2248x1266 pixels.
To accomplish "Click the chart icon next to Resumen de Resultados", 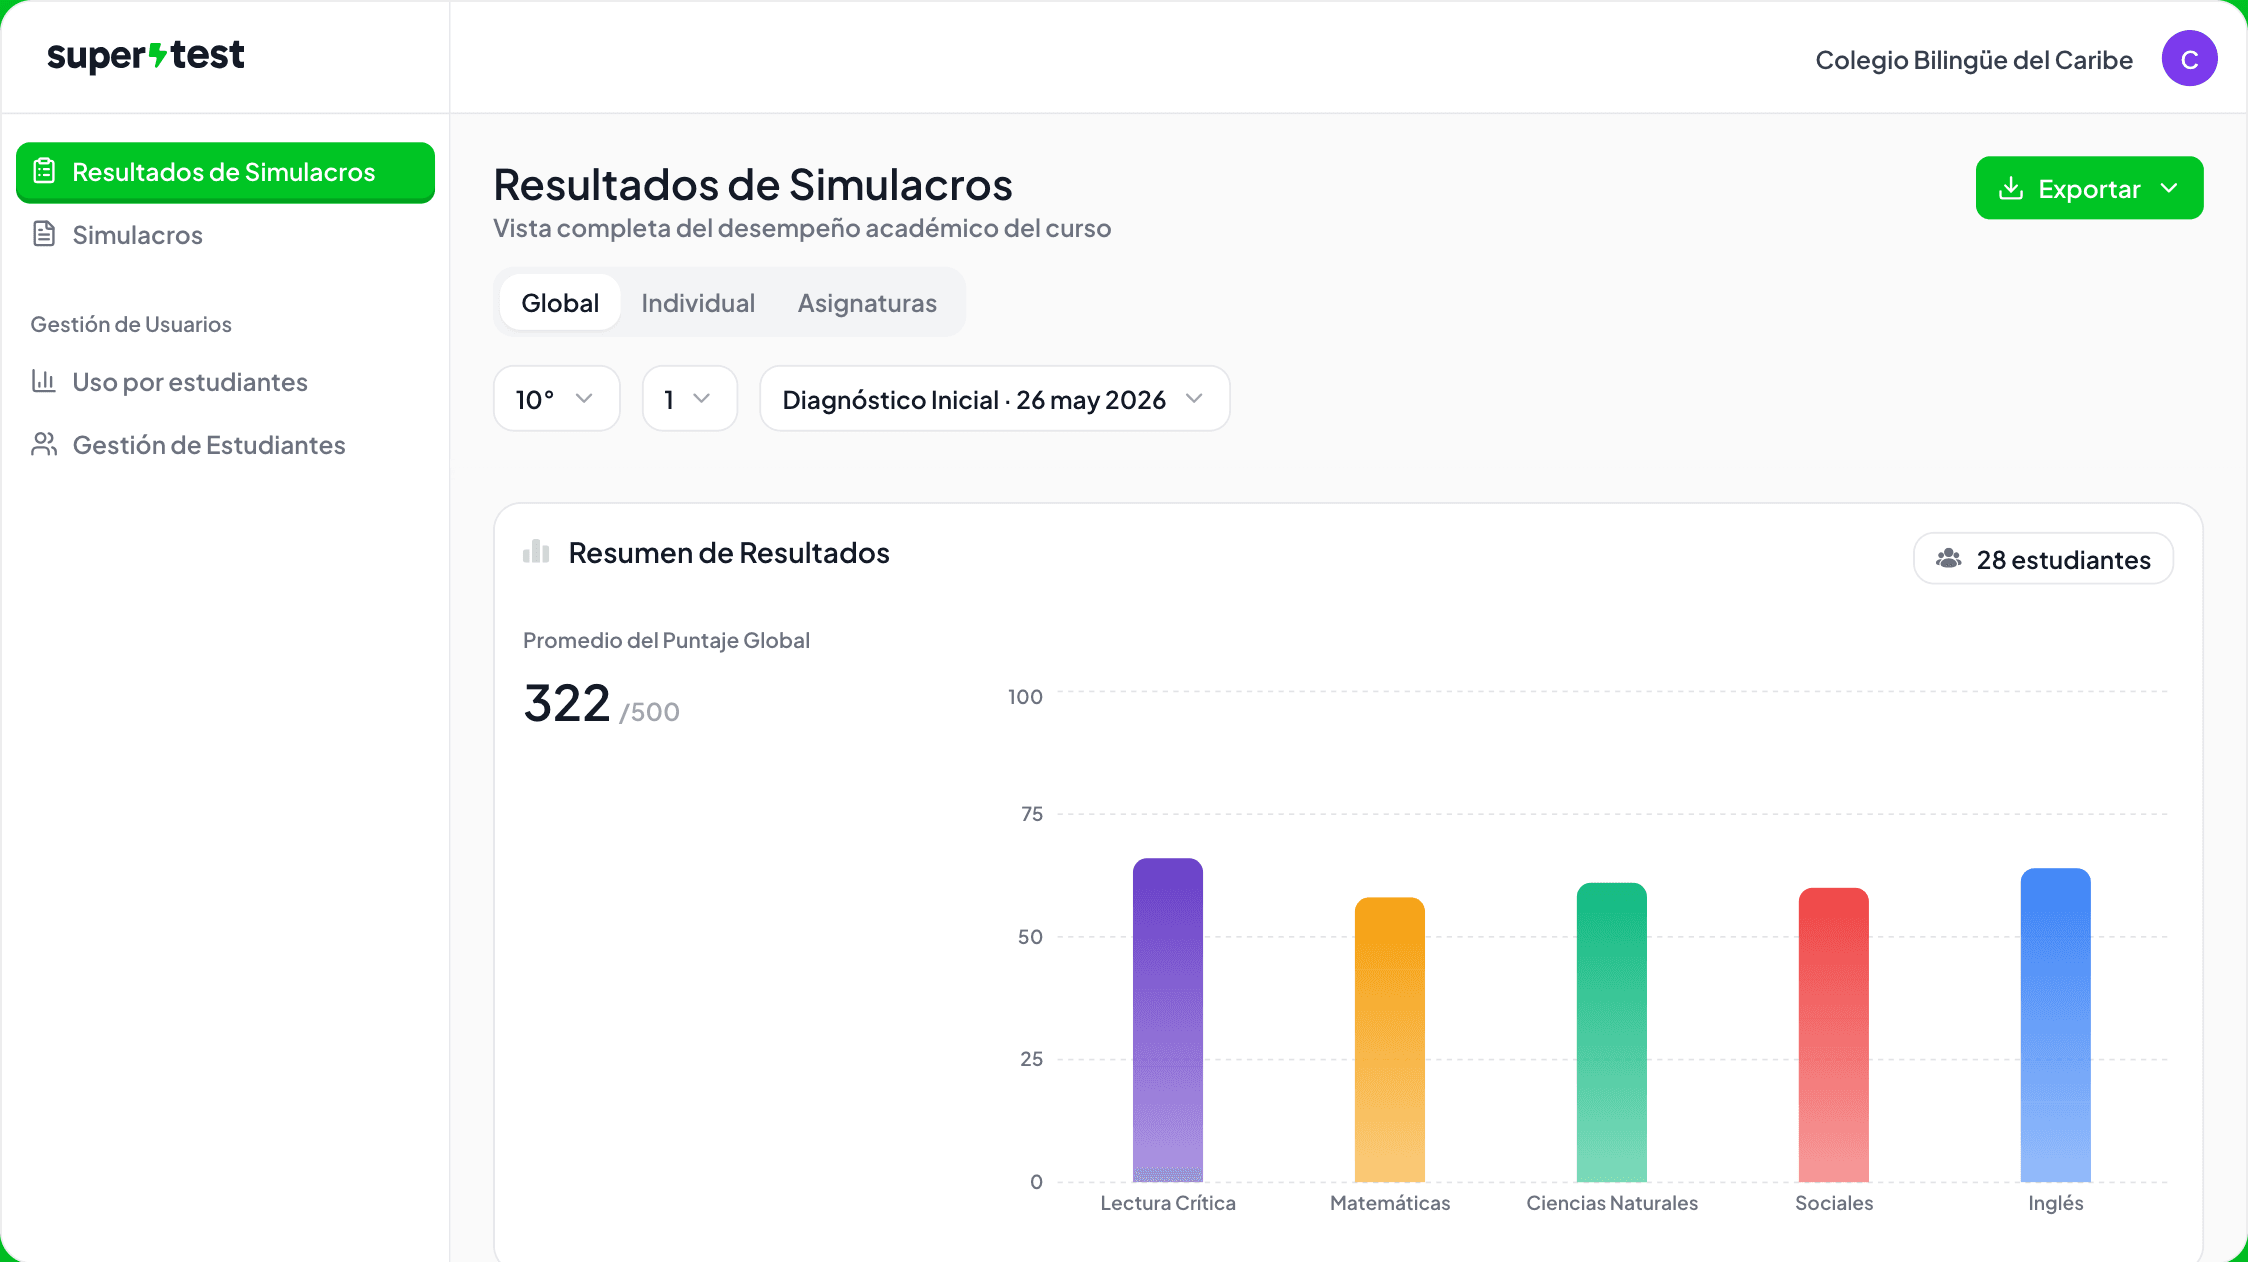I will coord(536,551).
